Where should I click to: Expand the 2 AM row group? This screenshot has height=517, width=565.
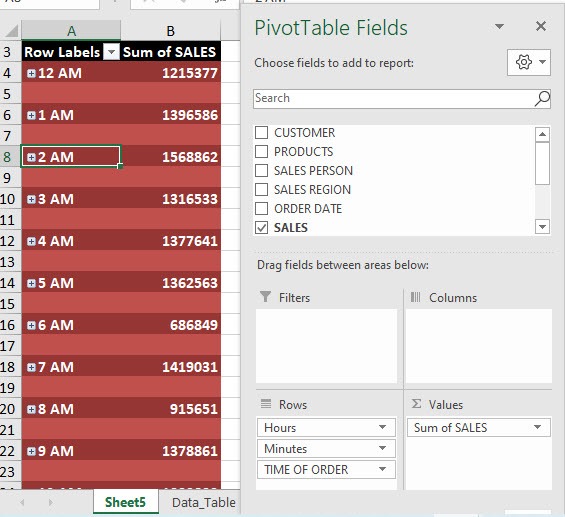pyautogui.click(x=31, y=157)
